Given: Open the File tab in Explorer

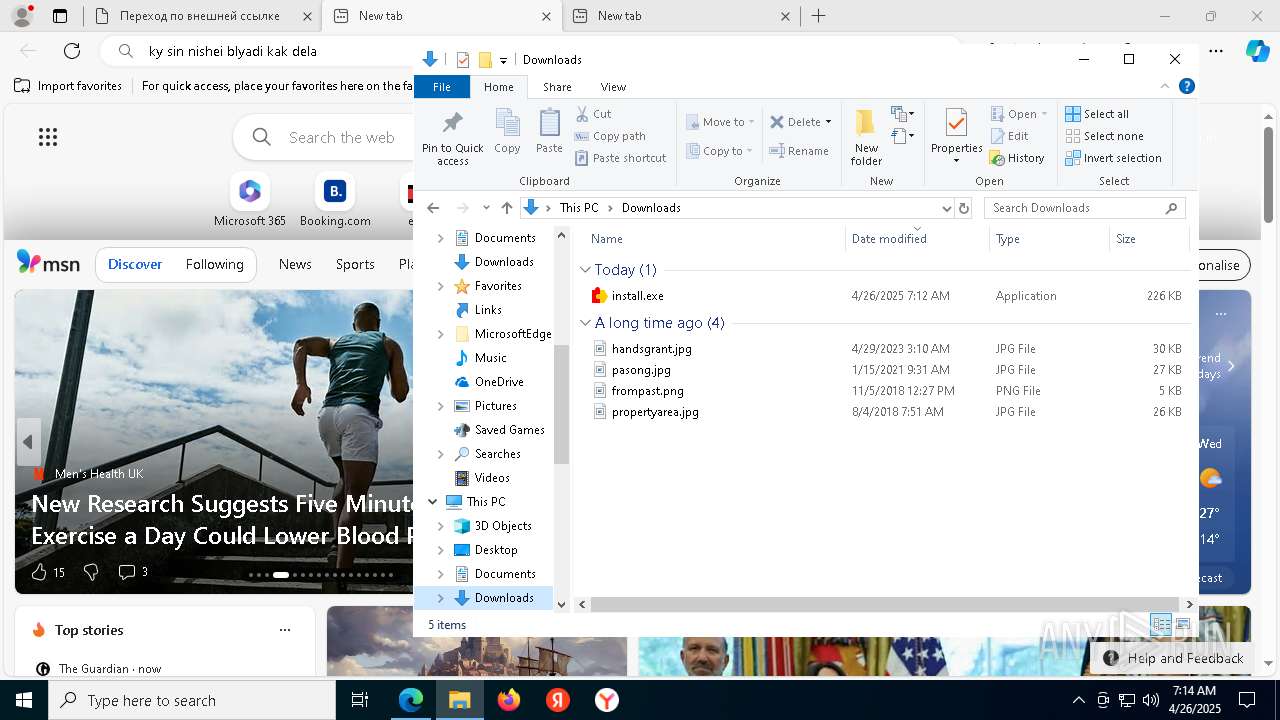Looking at the screenshot, I should point(442,87).
